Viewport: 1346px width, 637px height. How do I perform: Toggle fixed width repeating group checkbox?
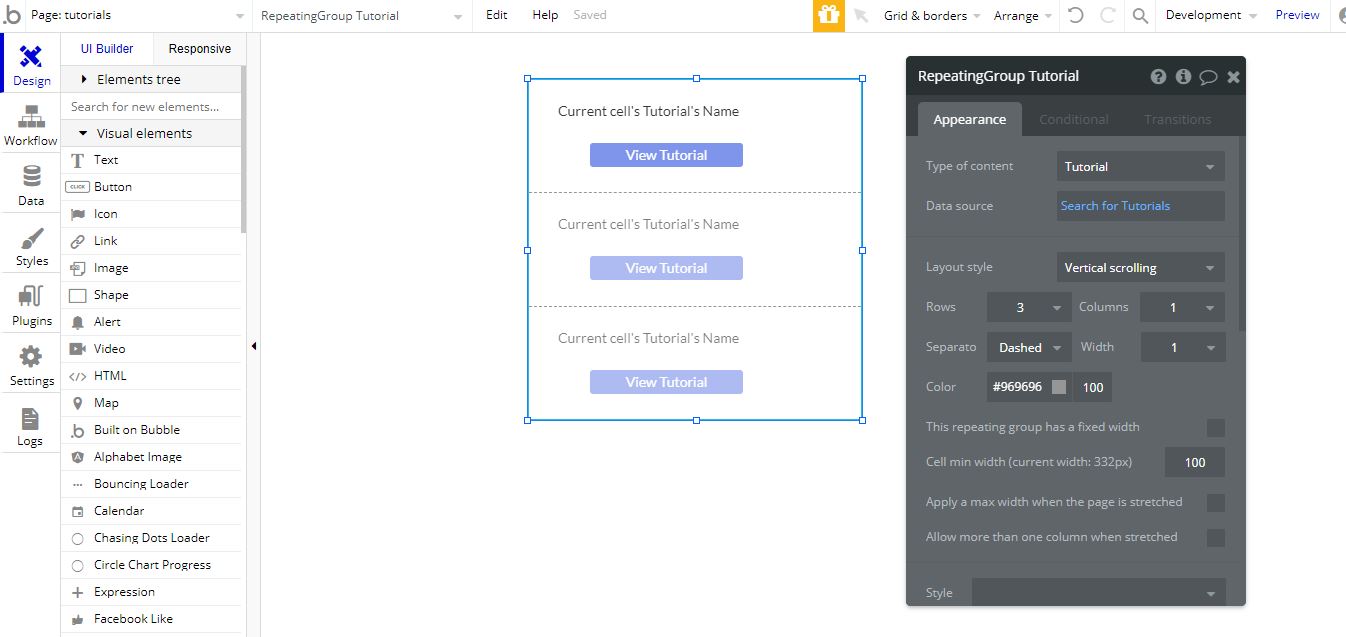1215,428
